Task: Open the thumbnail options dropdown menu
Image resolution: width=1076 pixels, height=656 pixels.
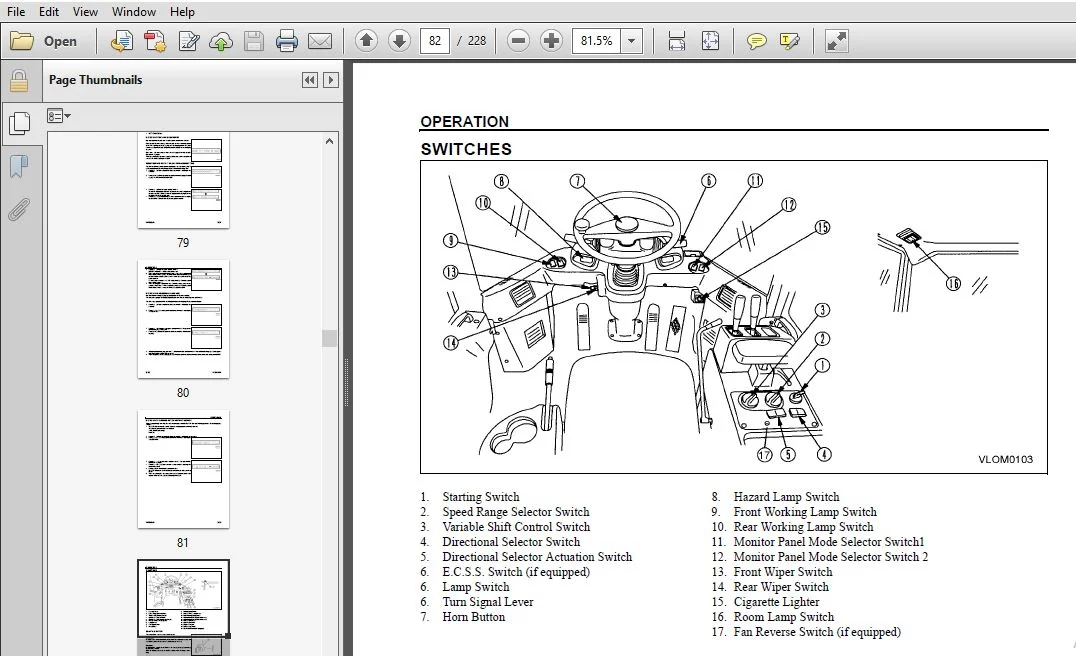Action: tap(58, 116)
